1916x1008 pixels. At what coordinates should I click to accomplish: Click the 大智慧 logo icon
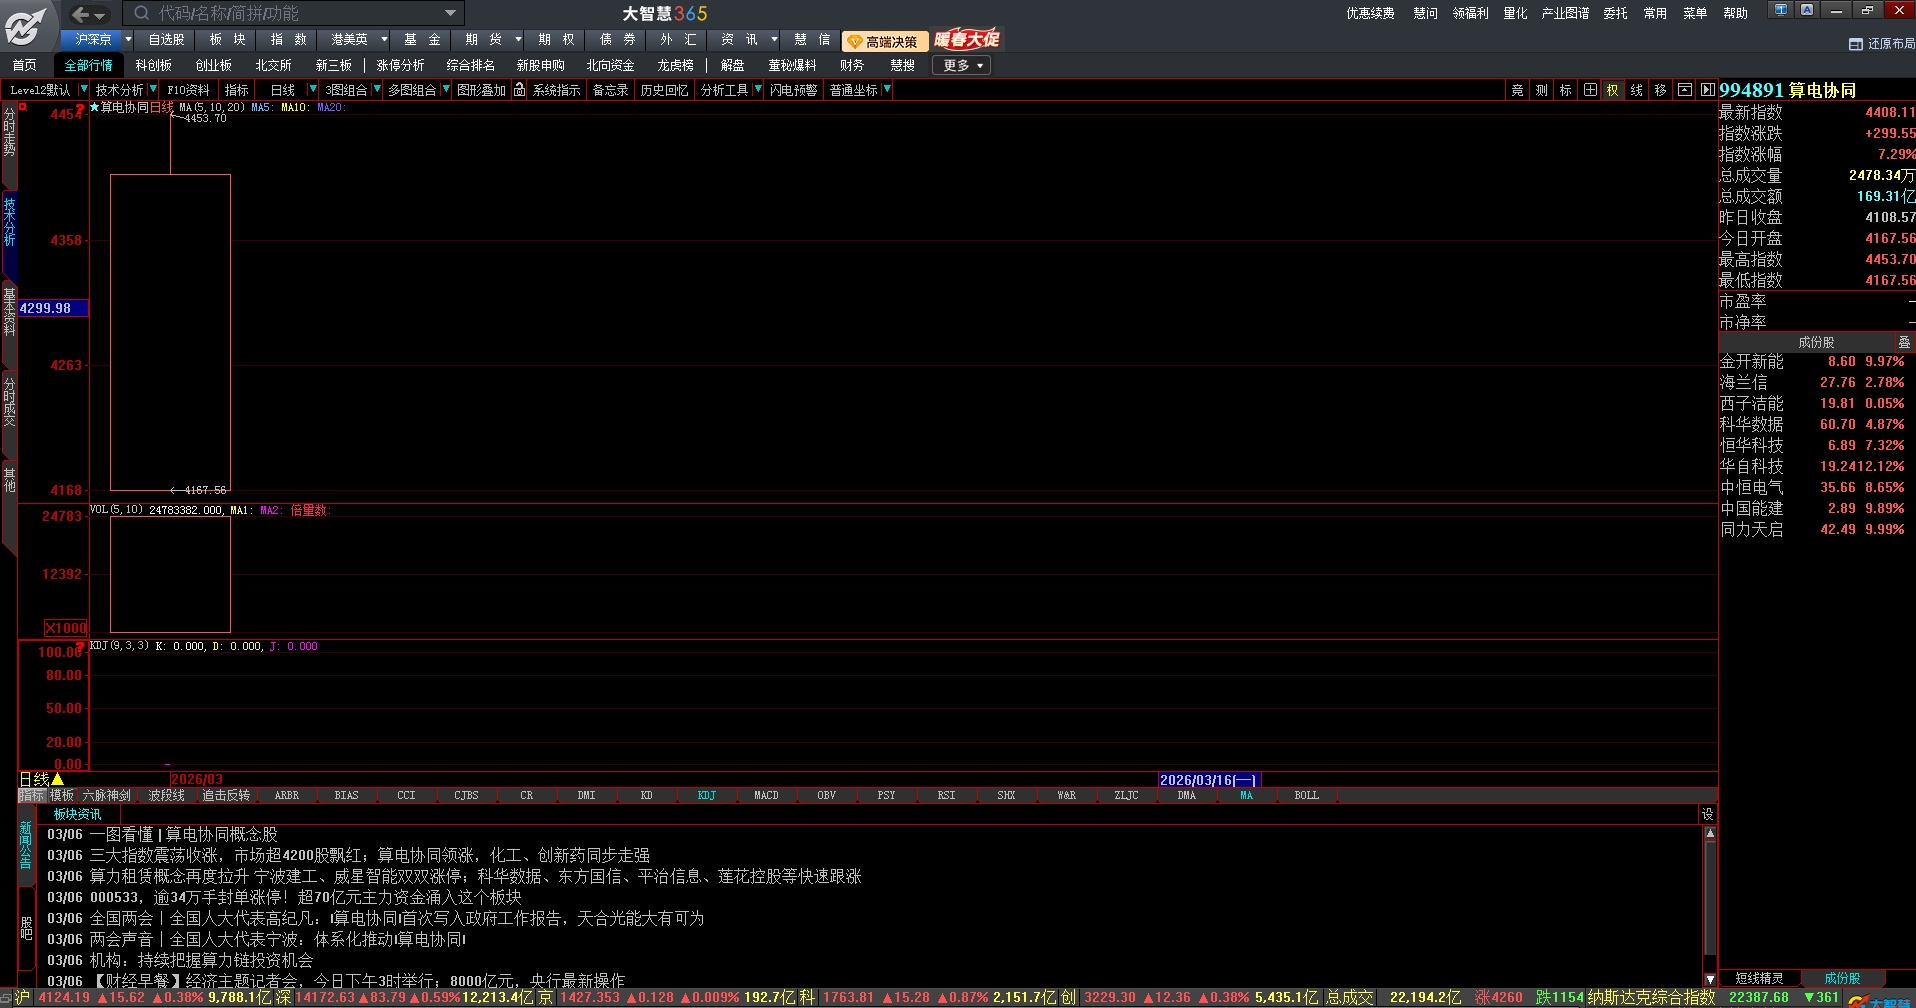coord(26,25)
